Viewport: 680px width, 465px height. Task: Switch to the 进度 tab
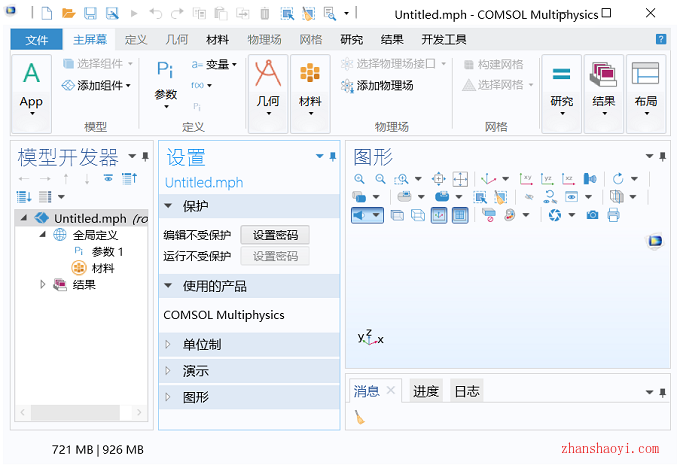click(426, 391)
